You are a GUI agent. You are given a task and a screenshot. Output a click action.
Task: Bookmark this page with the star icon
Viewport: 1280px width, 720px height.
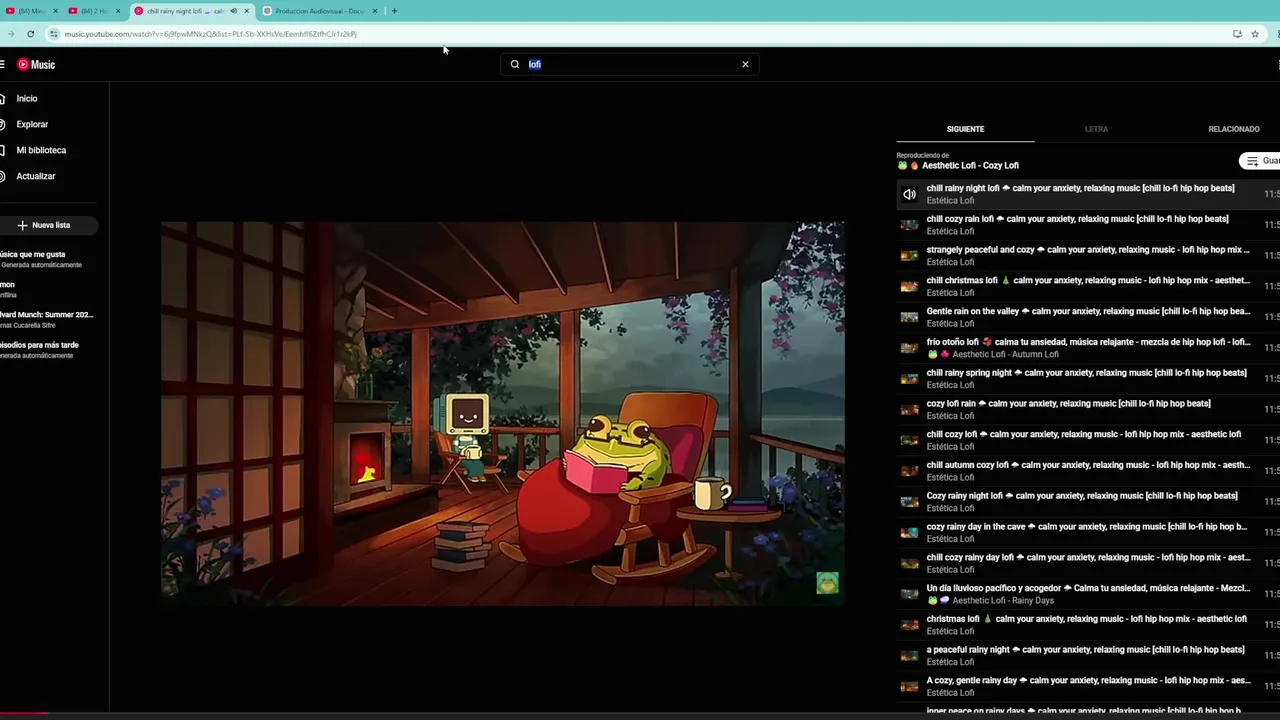tap(1255, 34)
